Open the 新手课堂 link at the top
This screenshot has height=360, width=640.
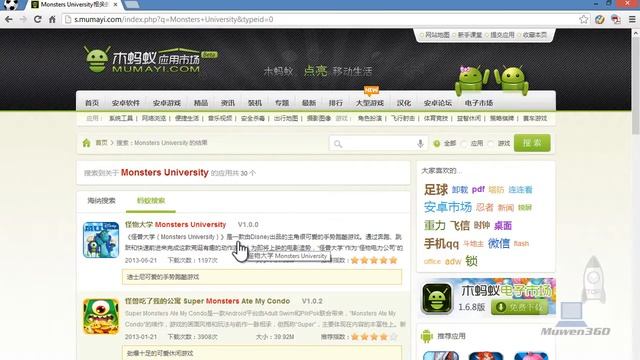(470, 35)
